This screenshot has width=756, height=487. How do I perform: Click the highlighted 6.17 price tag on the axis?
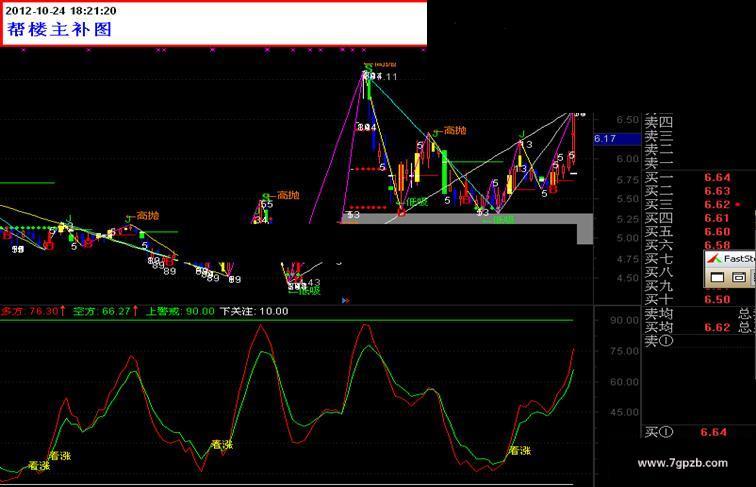coord(617,139)
